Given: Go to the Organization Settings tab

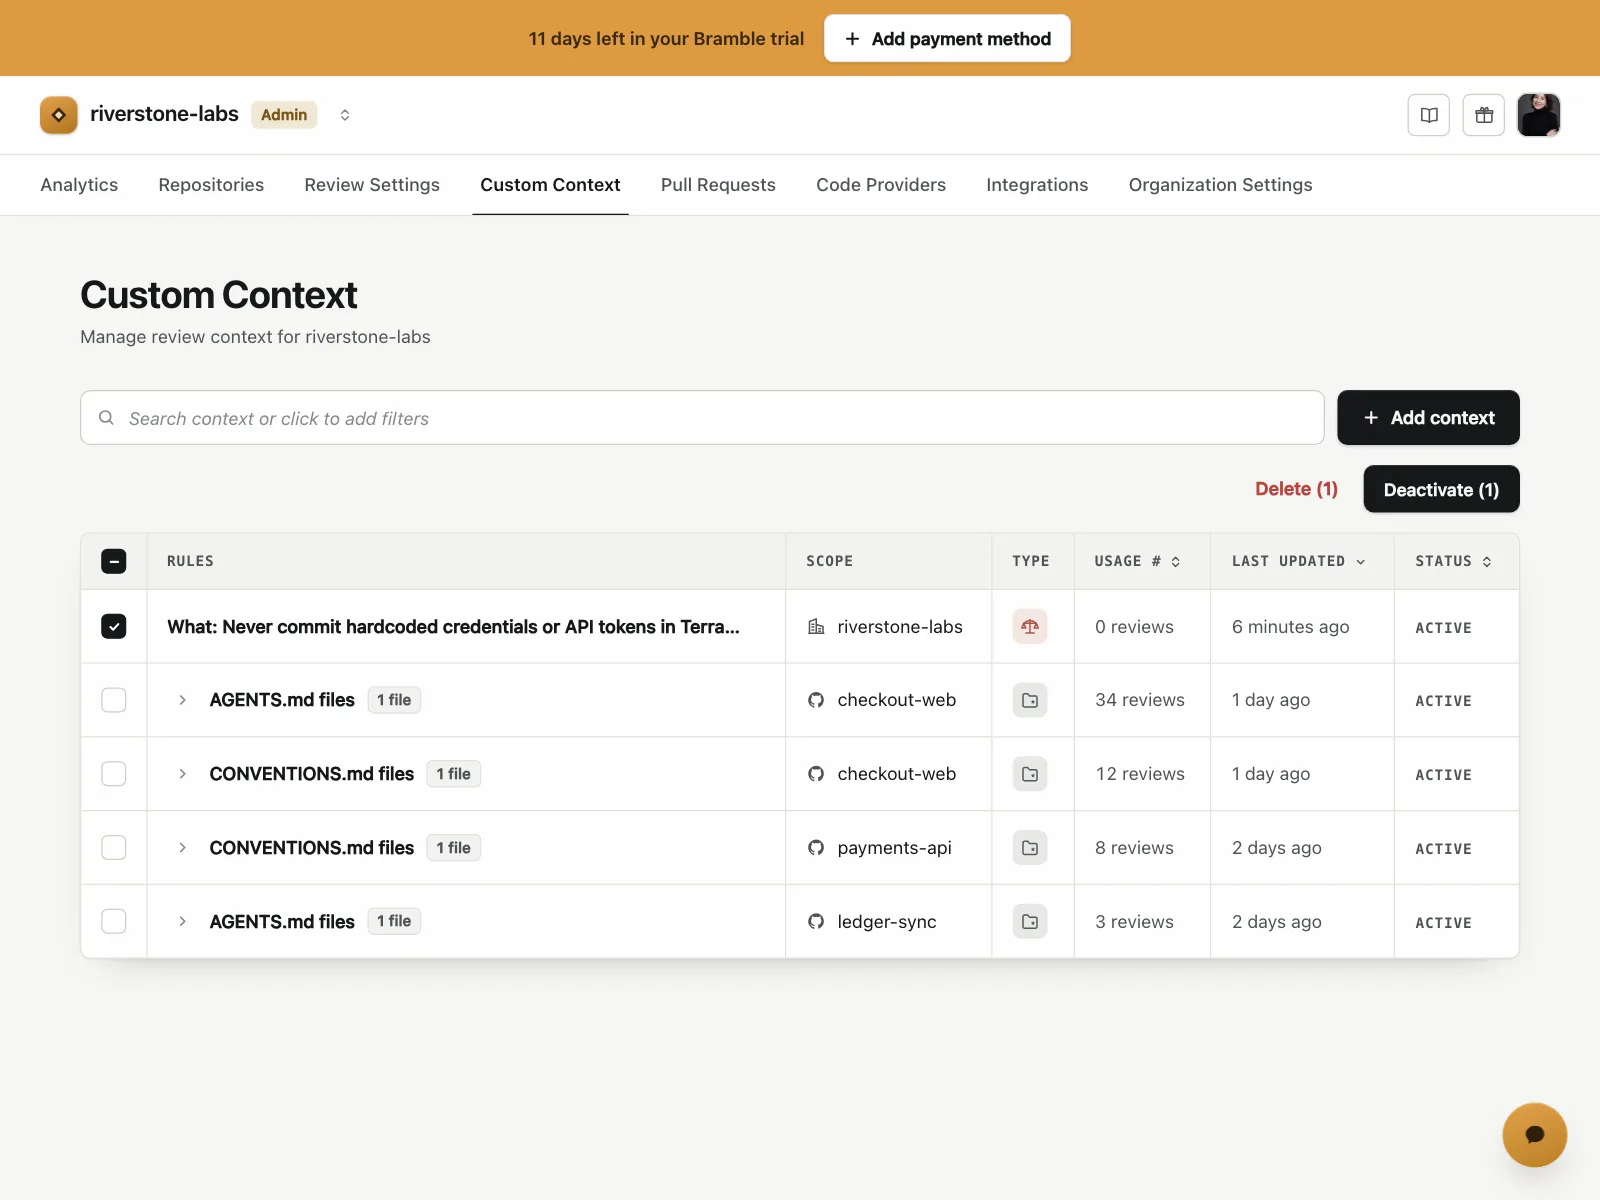Looking at the screenshot, I should [x=1220, y=185].
